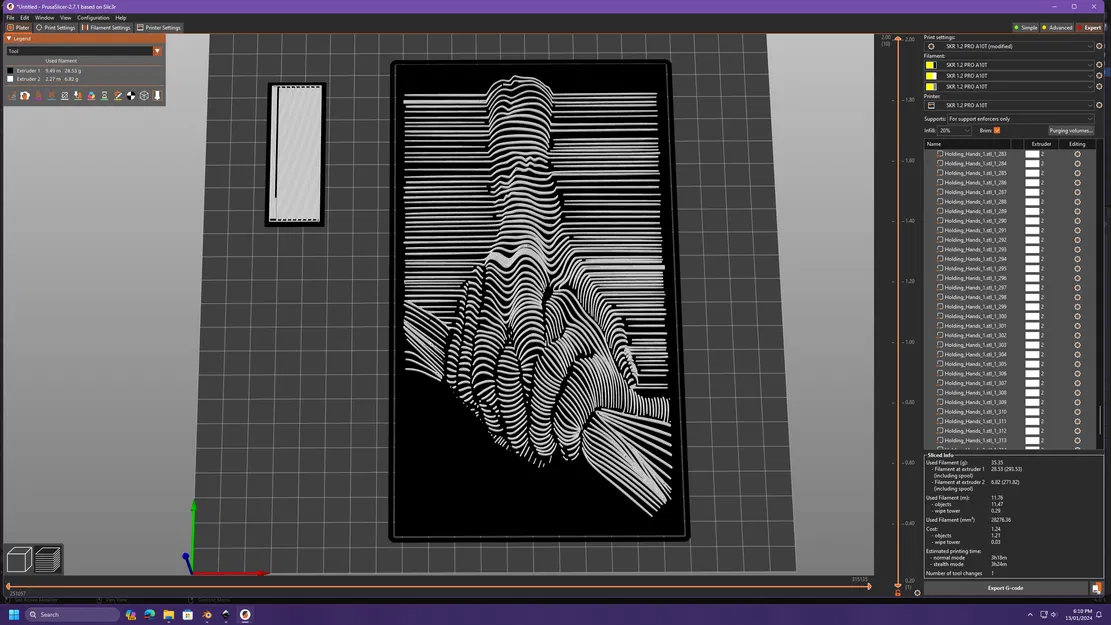This screenshot has width=1111, height=625.
Task: Toggle Color changes visibility icon in legend
Action: (x=91, y=96)
